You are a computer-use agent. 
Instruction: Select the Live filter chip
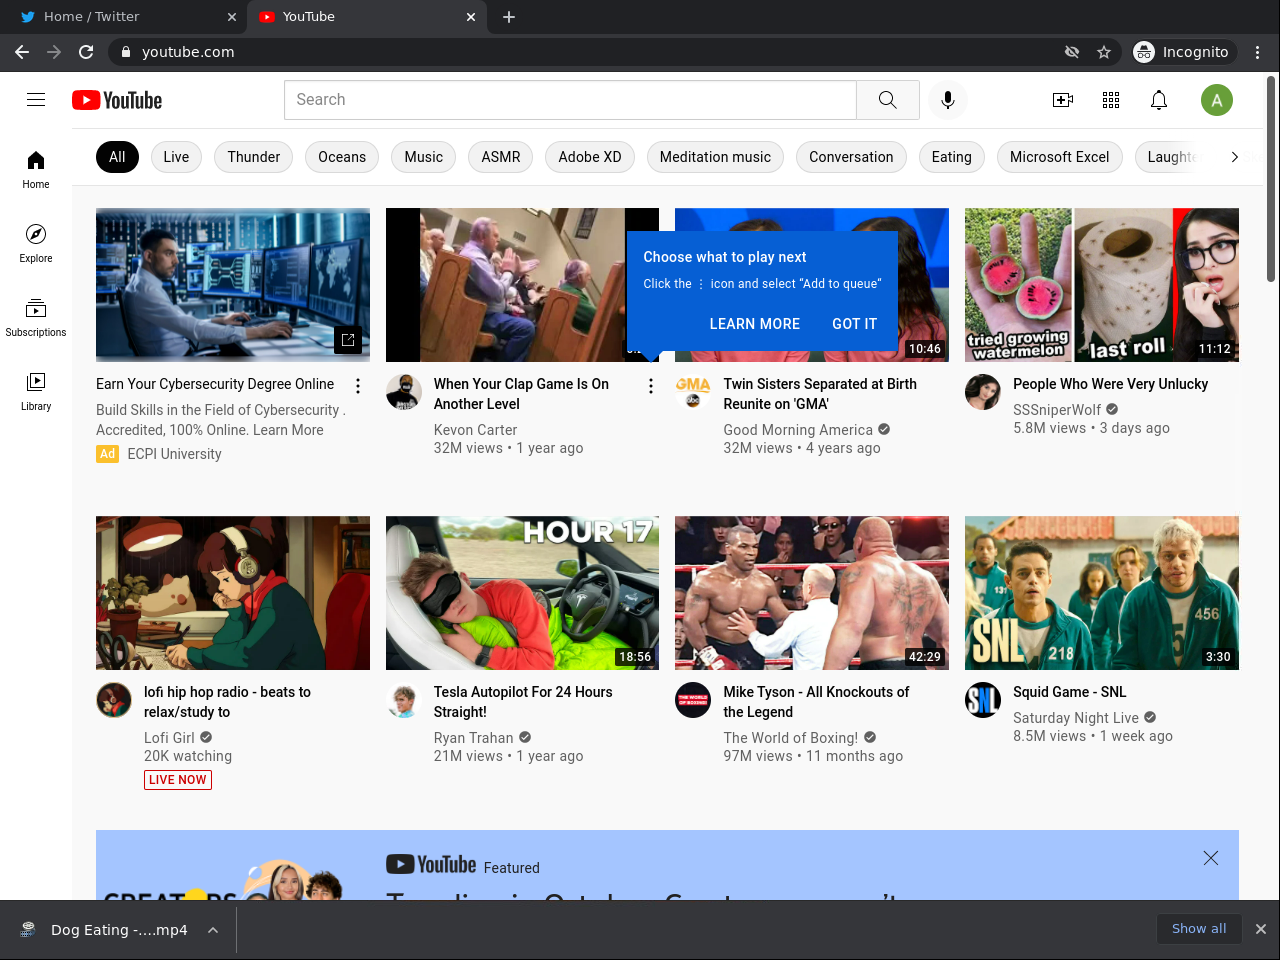click(176, 157)
